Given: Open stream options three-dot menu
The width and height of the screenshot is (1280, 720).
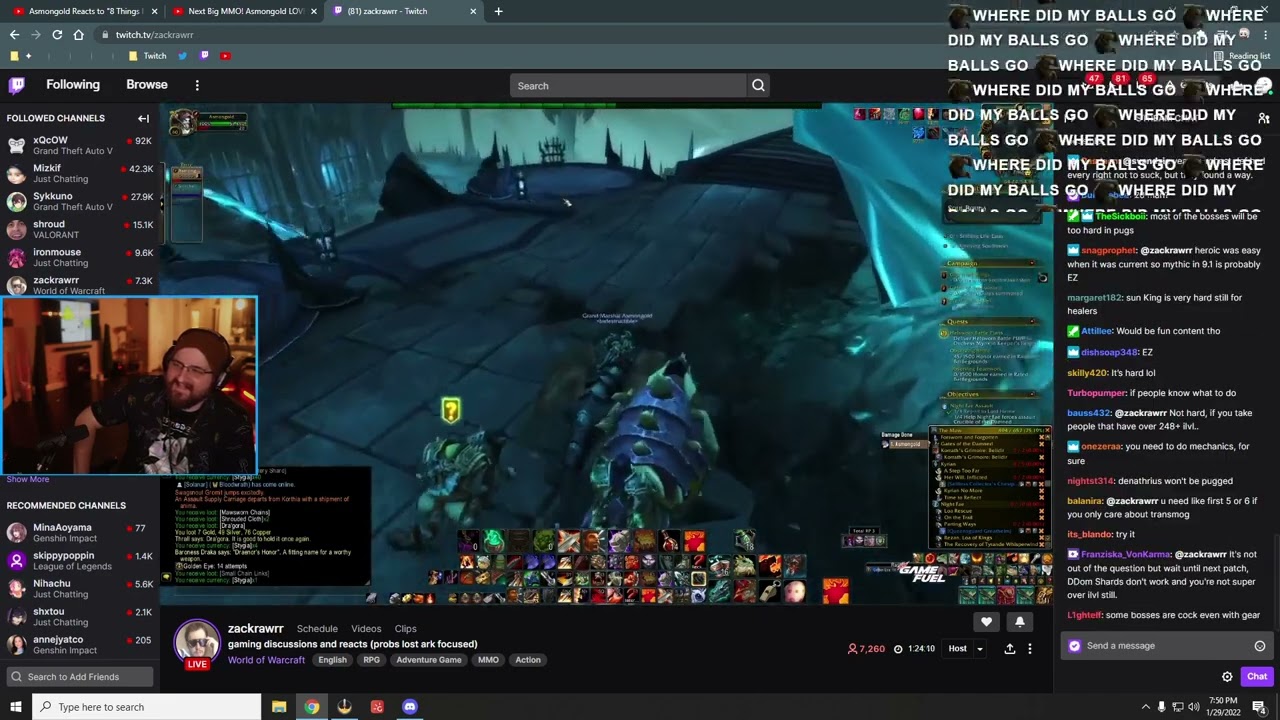Looking at the screenshot, I should coord(1029,648).
